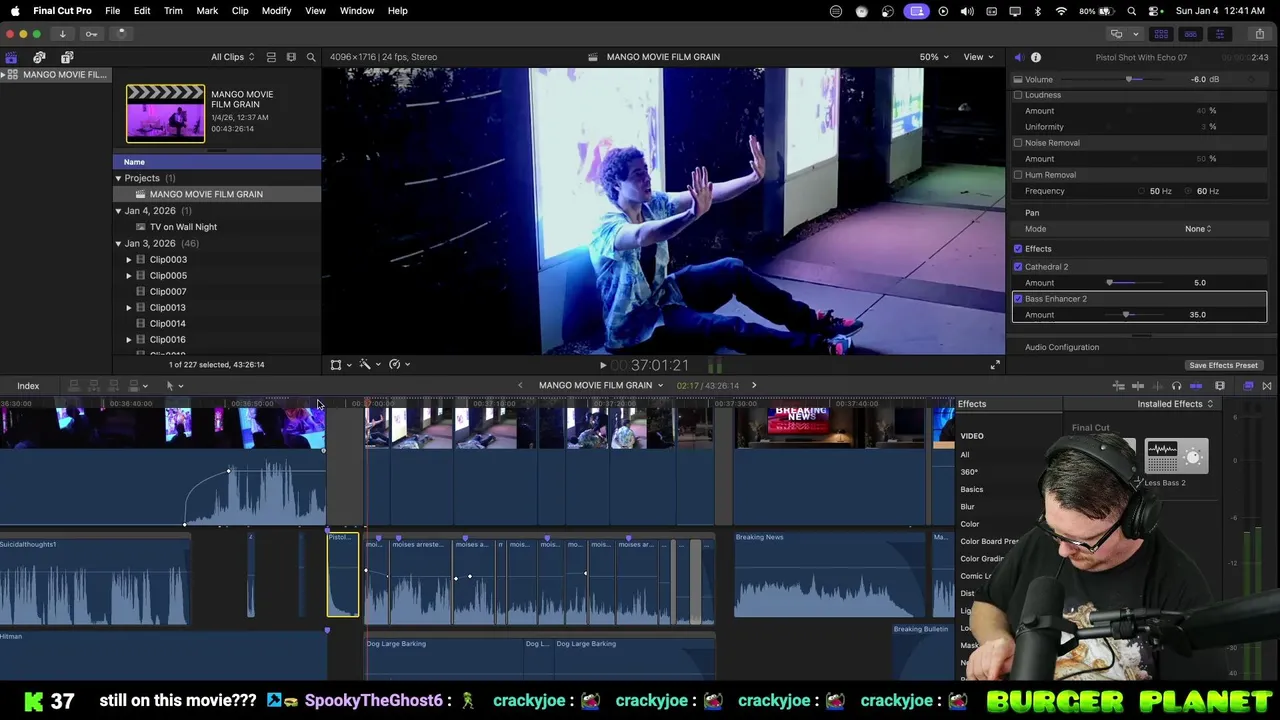Enable the Noise Removal checkbox

(1018, 143)
